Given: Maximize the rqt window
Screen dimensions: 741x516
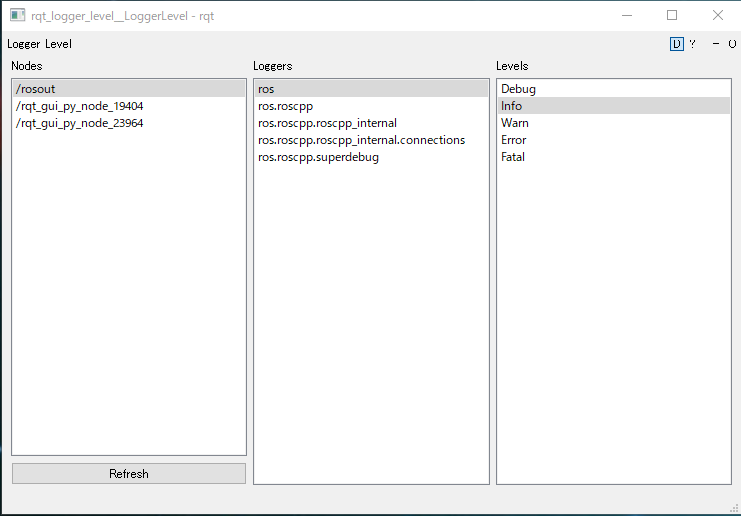Looking at the screenshot, I should (x=672, y=15).
